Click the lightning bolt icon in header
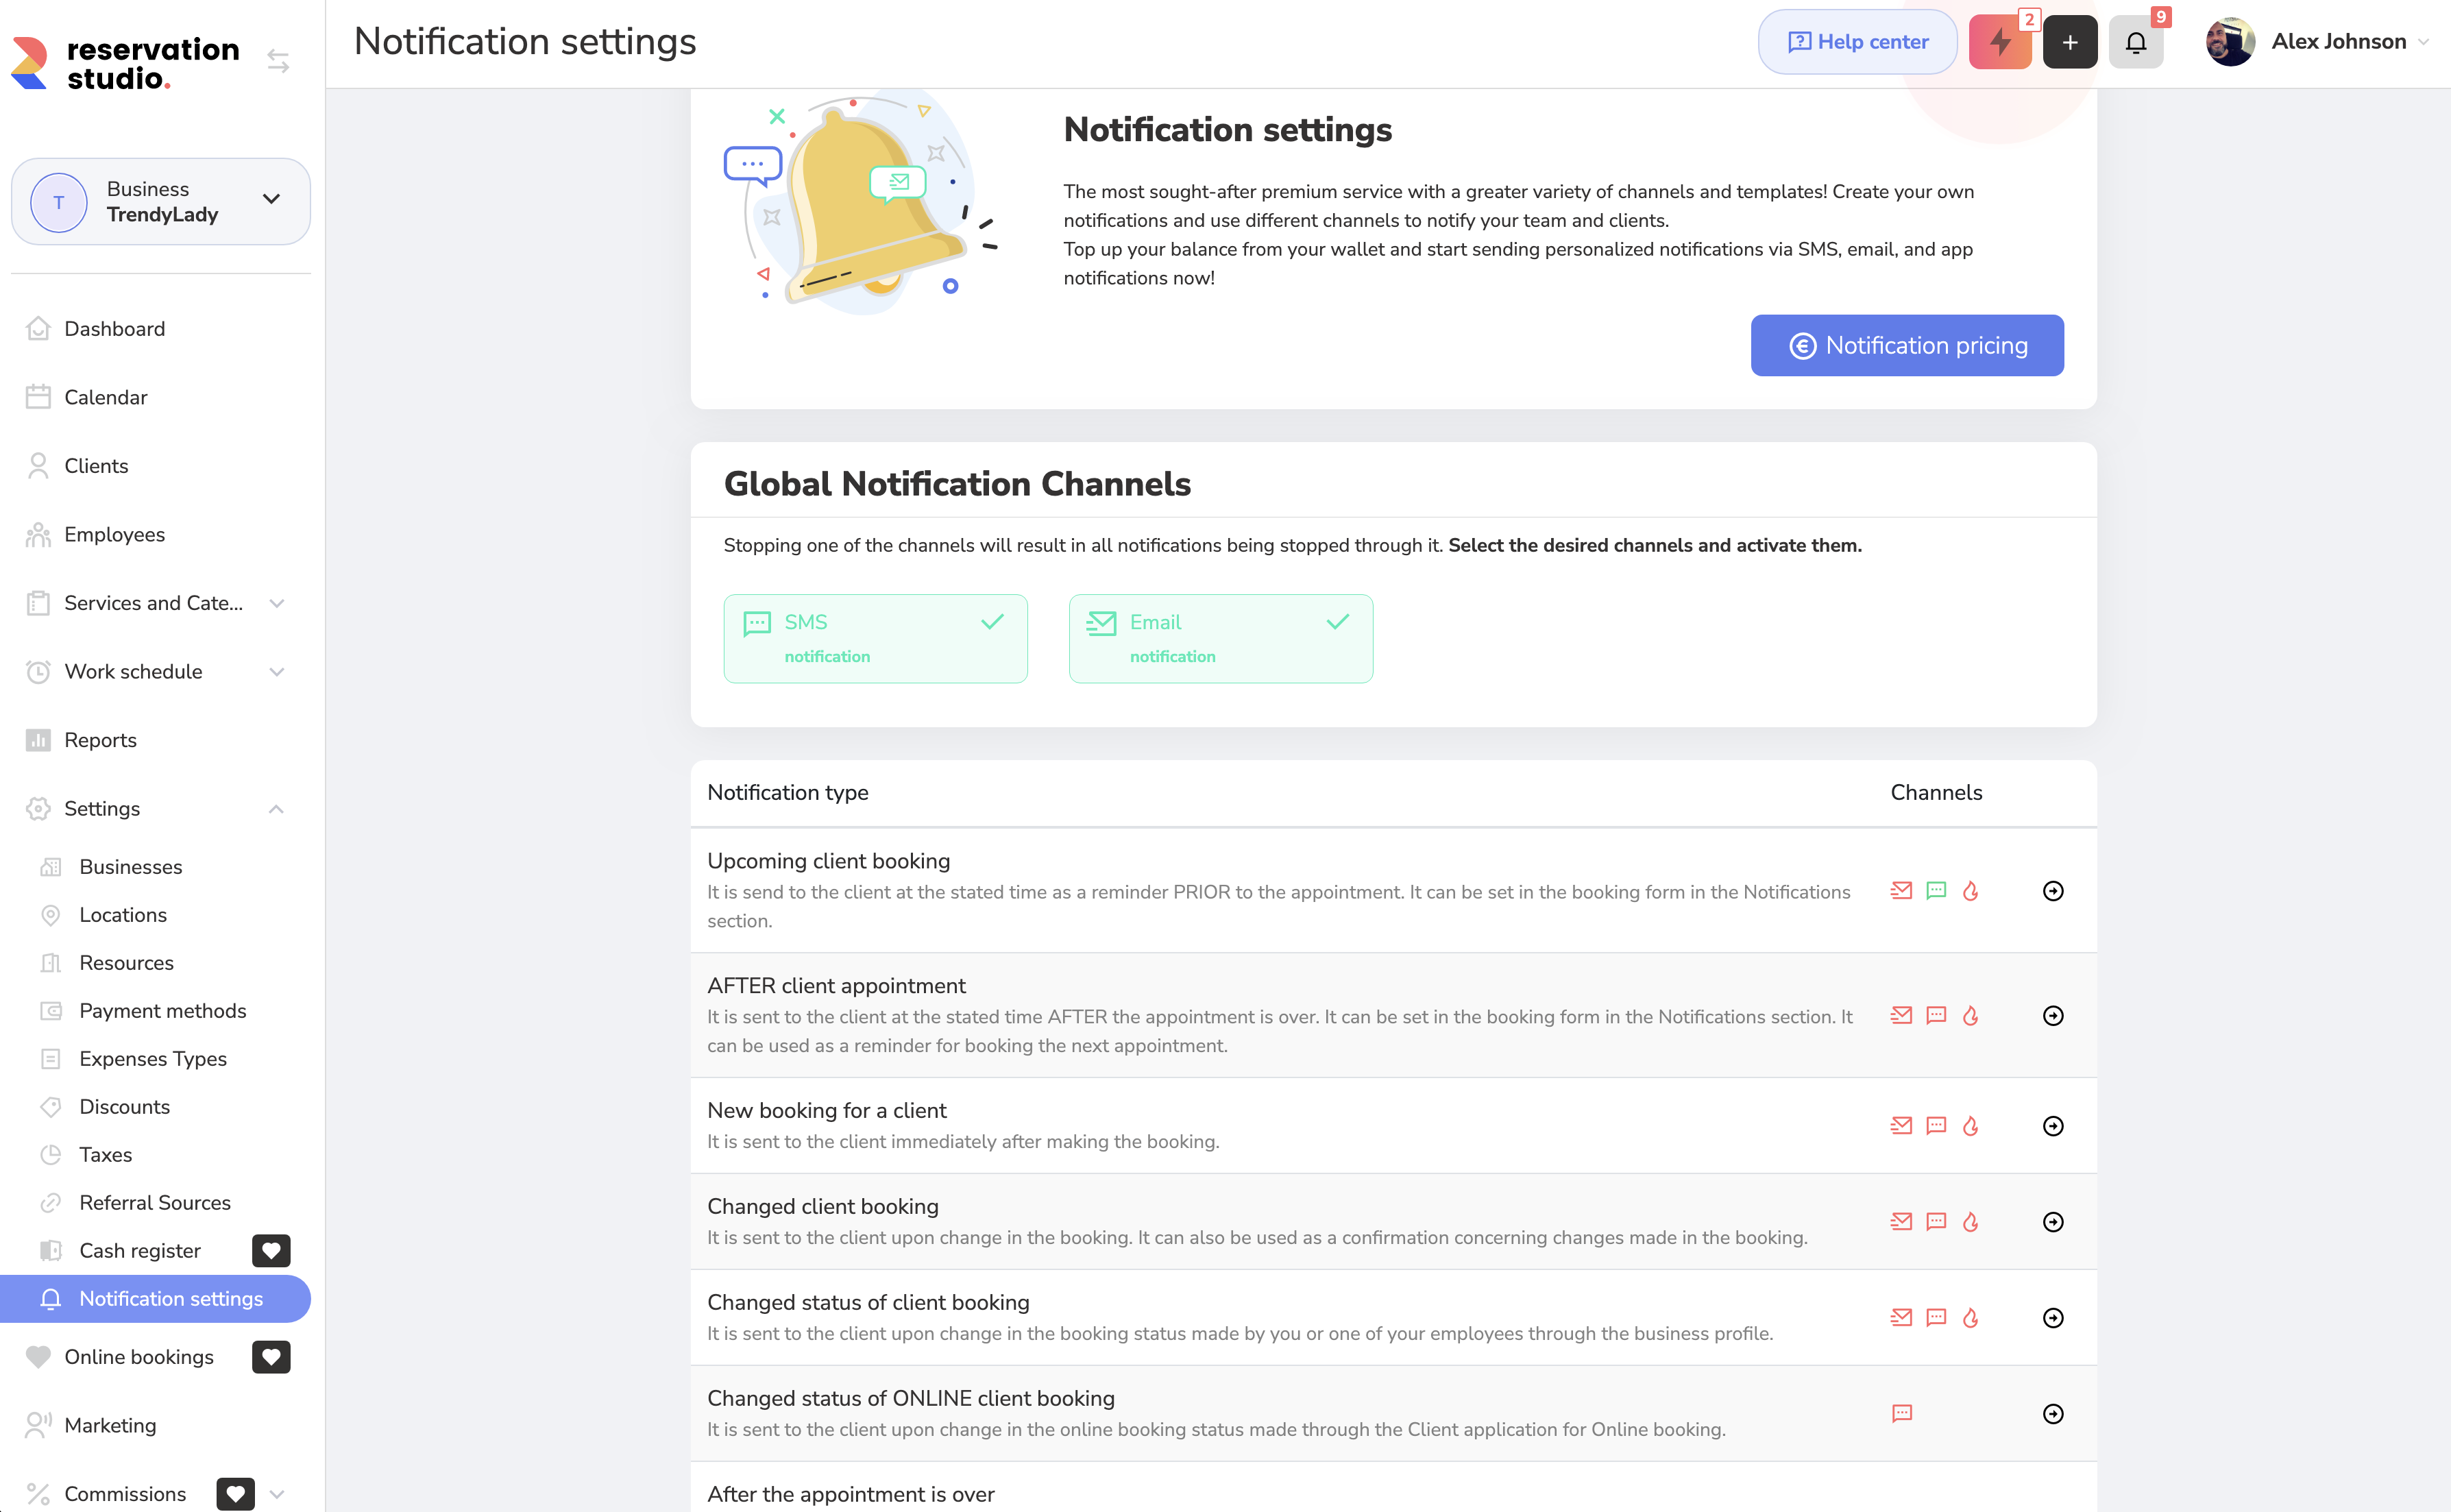The height and width of the screenshot is (1512, 2451). [x=1999, y=42]
